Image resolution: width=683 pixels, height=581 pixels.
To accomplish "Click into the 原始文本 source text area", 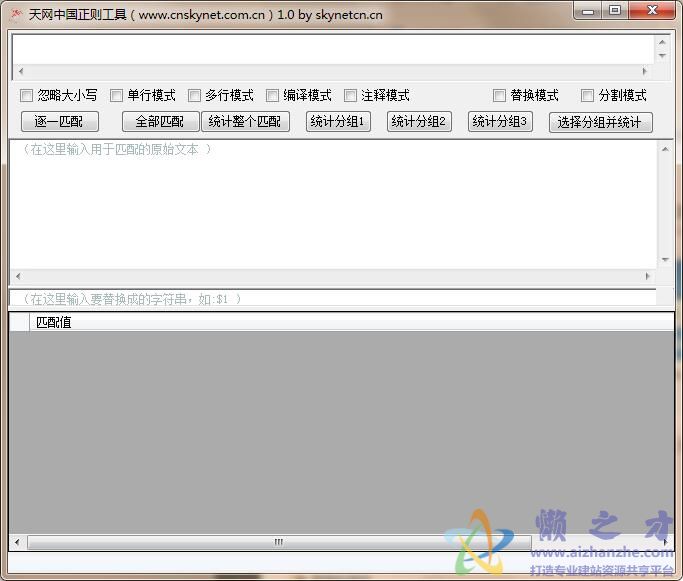I will pos(333,205).
